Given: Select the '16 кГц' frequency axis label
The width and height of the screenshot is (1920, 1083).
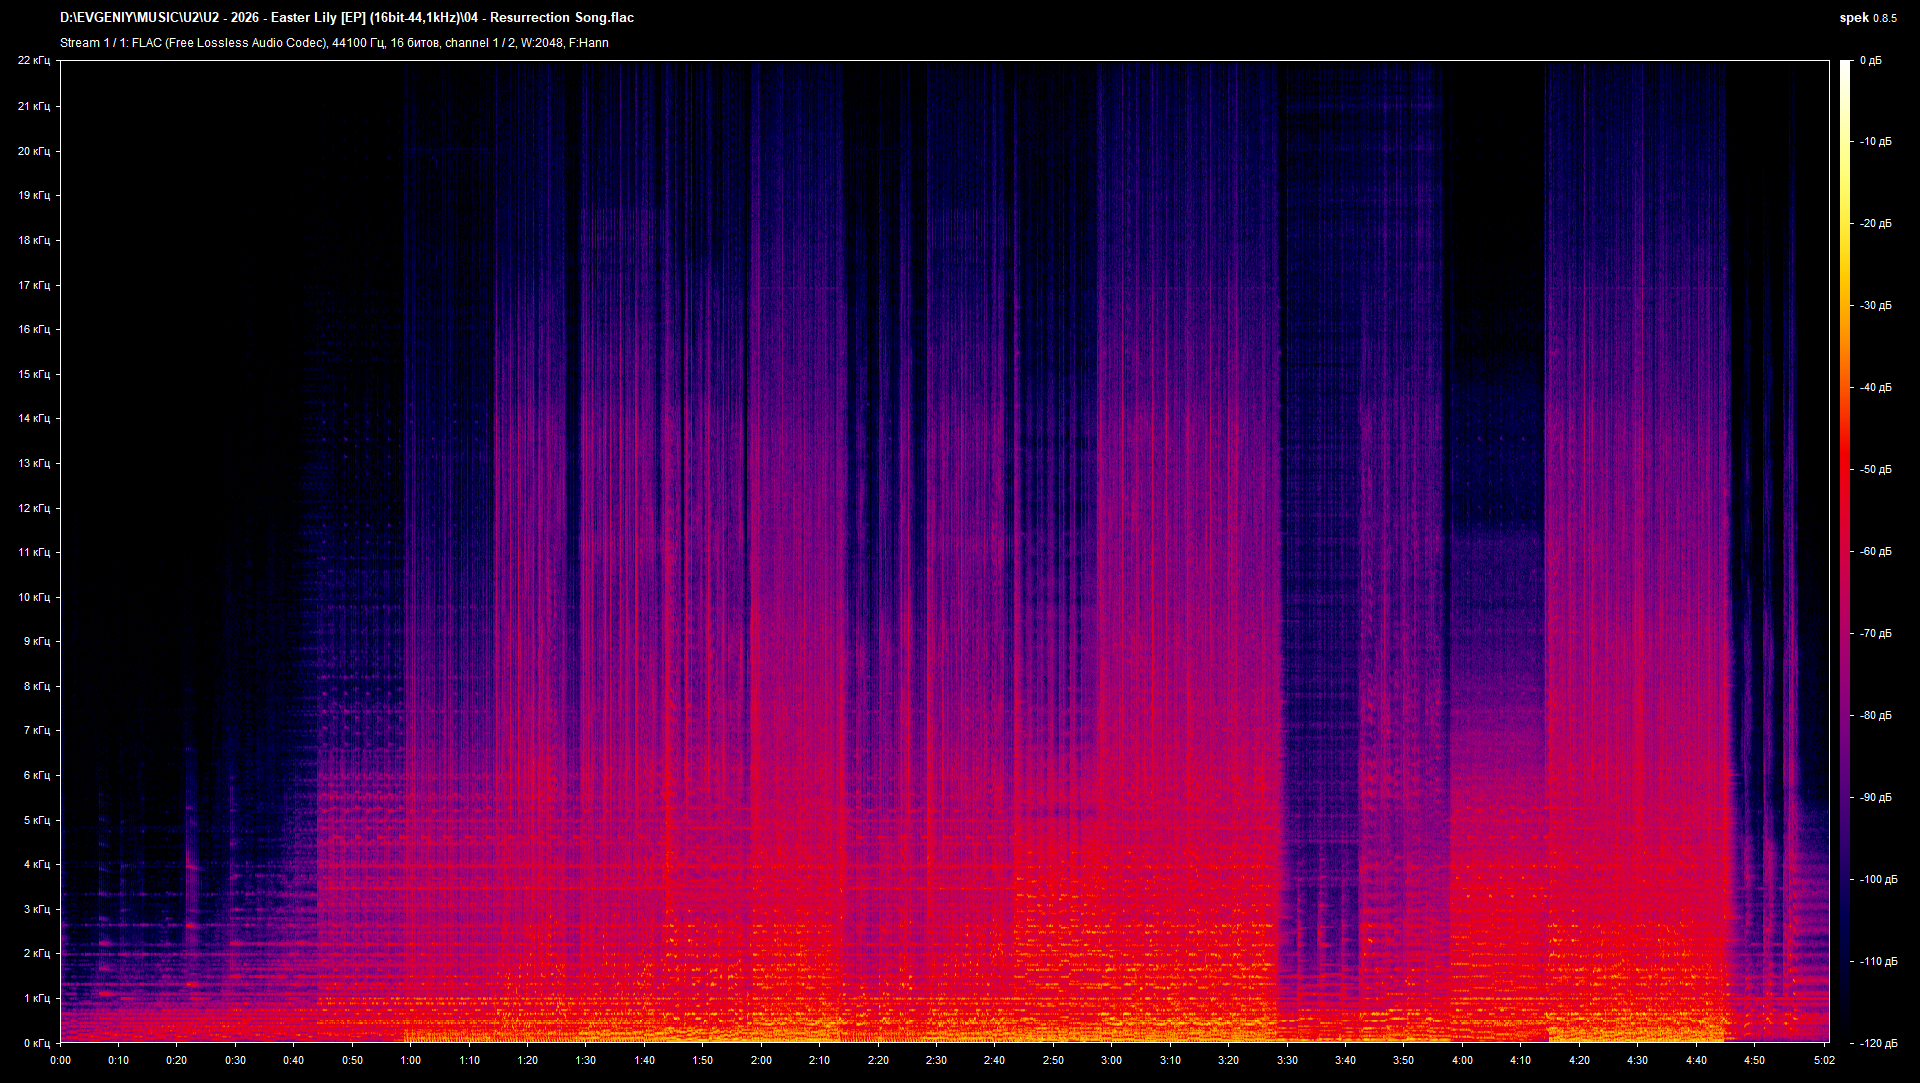Looking at the screenshot, I should click(x=34, y=329).
